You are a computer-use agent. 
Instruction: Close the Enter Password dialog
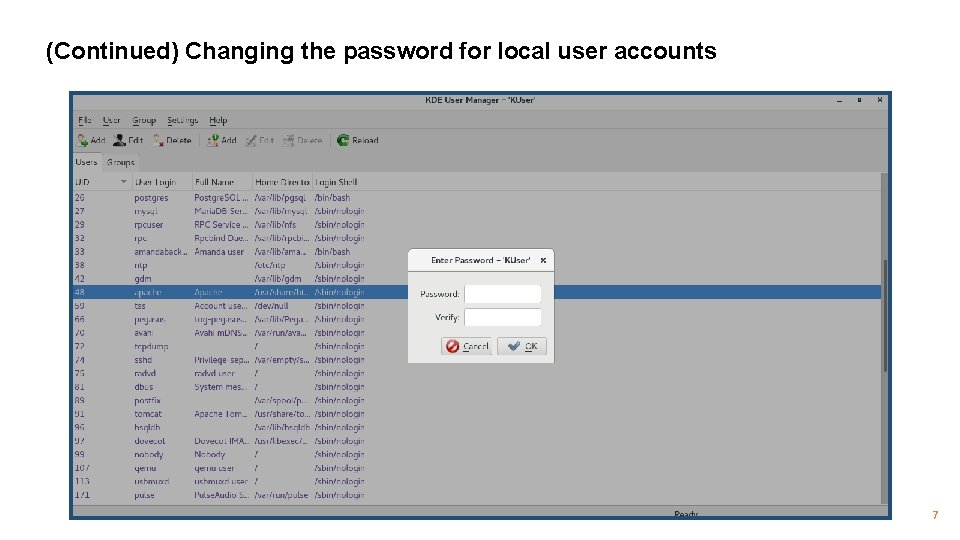click(543, 260)
